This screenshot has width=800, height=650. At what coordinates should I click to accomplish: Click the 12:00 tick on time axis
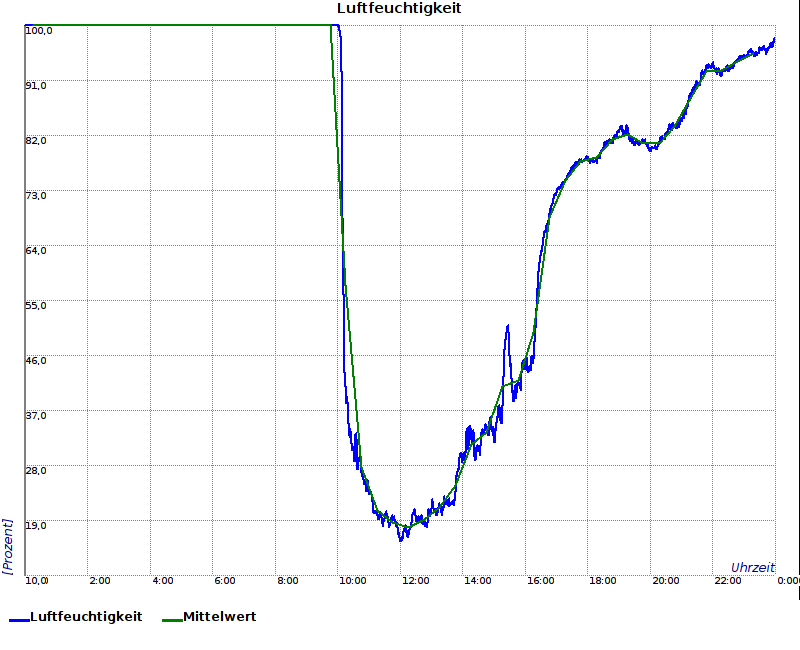[x=415, y=580]
